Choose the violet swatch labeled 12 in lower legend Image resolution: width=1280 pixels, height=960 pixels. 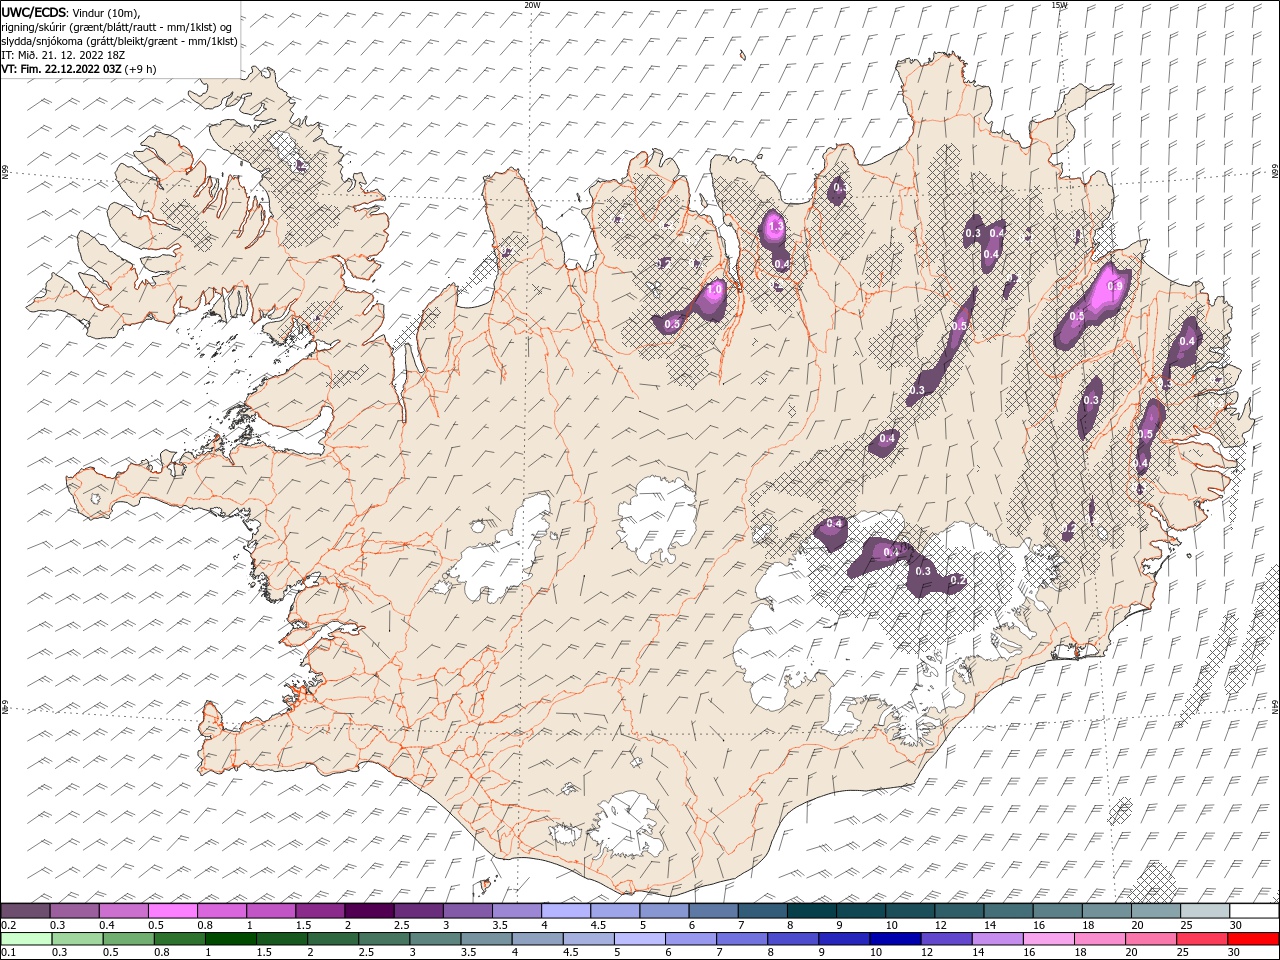(945, 939)
